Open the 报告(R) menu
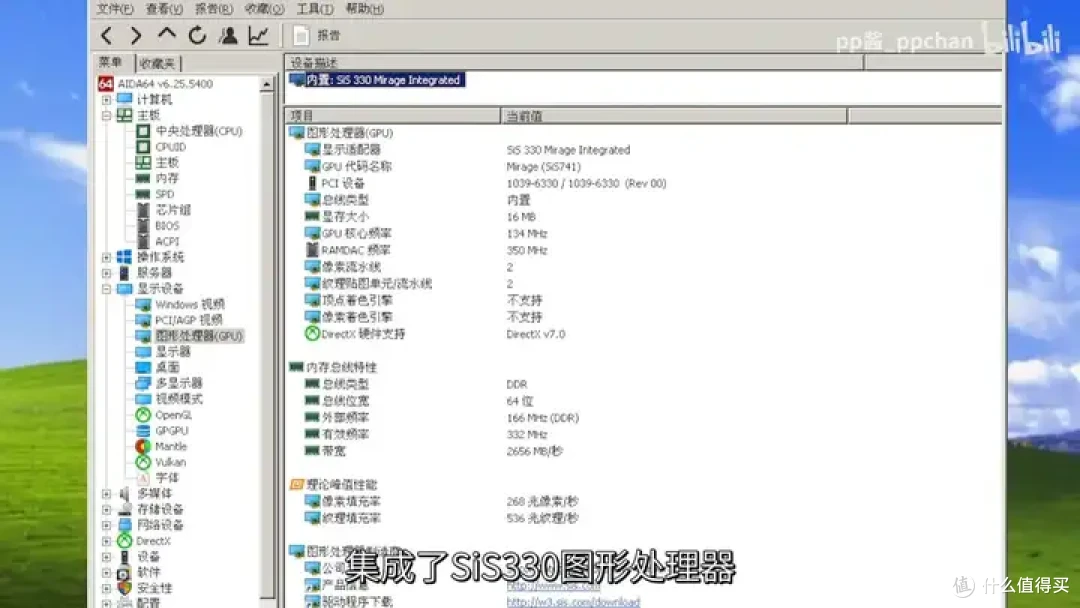The width and height of the screenshot is (1080, 608). (x=214, y=9)
